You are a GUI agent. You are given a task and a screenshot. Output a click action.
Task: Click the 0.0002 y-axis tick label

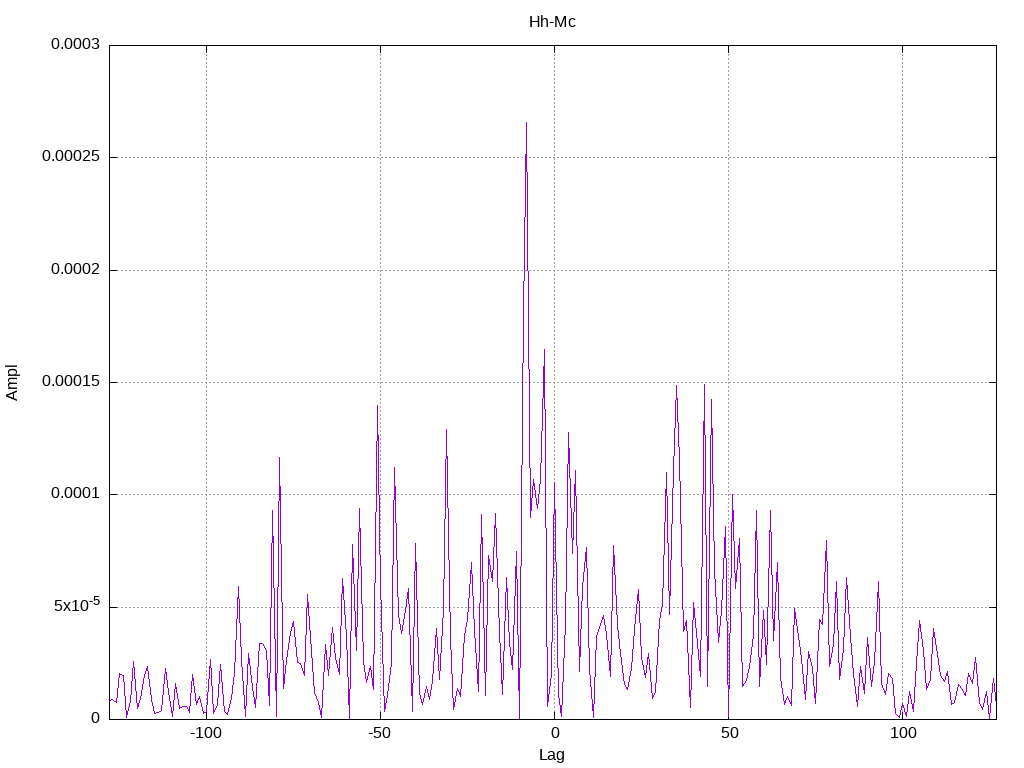[76, 269]
